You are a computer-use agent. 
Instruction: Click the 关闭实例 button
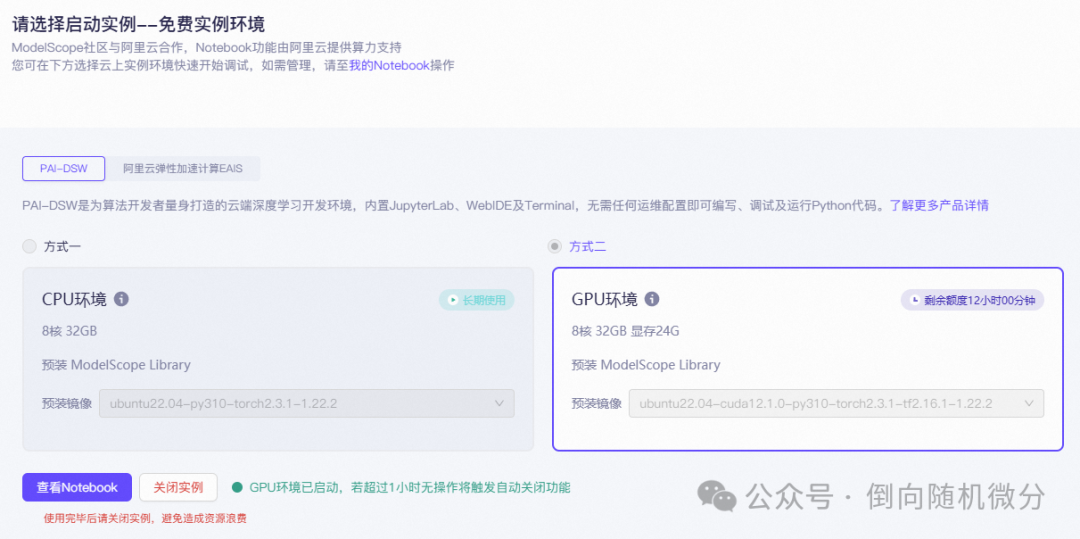[x=178, y=487]
